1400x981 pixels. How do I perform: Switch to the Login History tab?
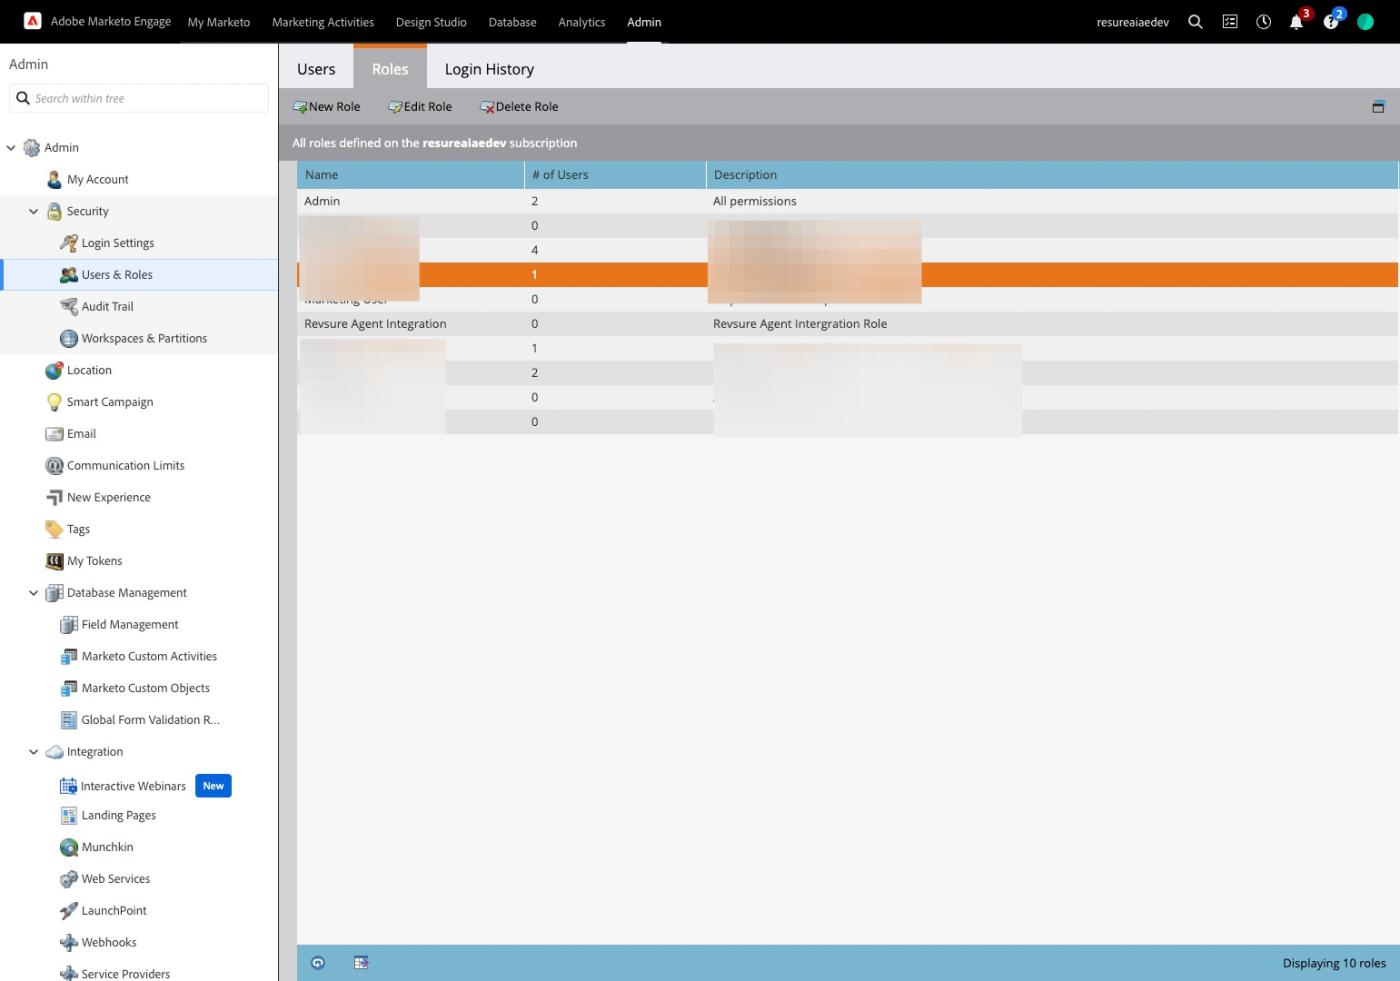tap(489, 69)
